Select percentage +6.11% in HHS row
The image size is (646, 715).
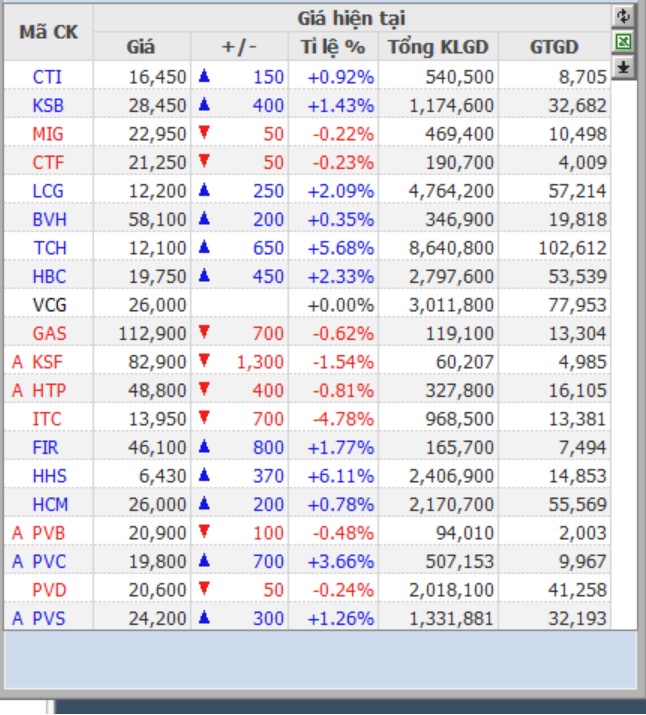point(341,476)
